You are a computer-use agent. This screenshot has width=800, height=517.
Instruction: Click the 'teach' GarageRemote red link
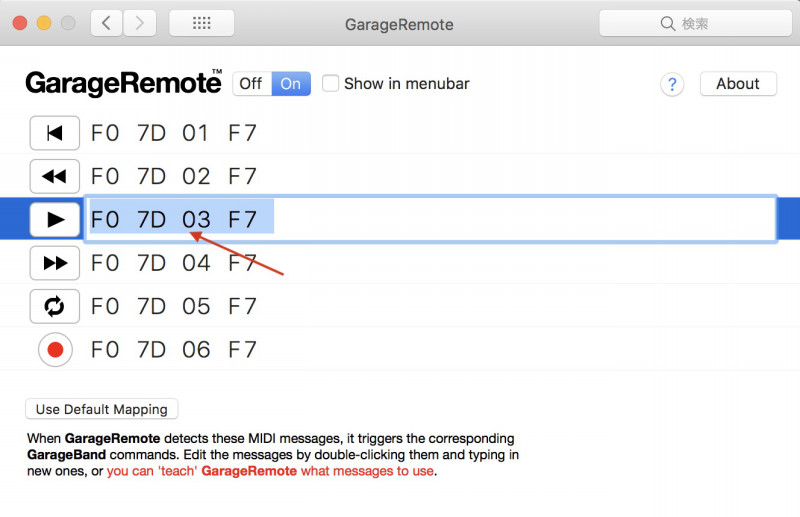pyautogui.click(x=270, y=471)
